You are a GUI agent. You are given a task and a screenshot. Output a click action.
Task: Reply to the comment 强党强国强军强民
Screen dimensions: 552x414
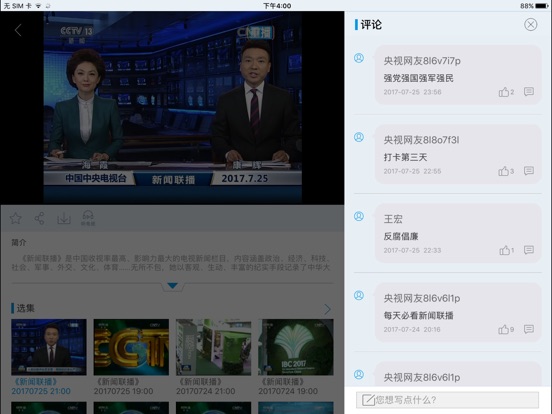[x=529, y=92]
